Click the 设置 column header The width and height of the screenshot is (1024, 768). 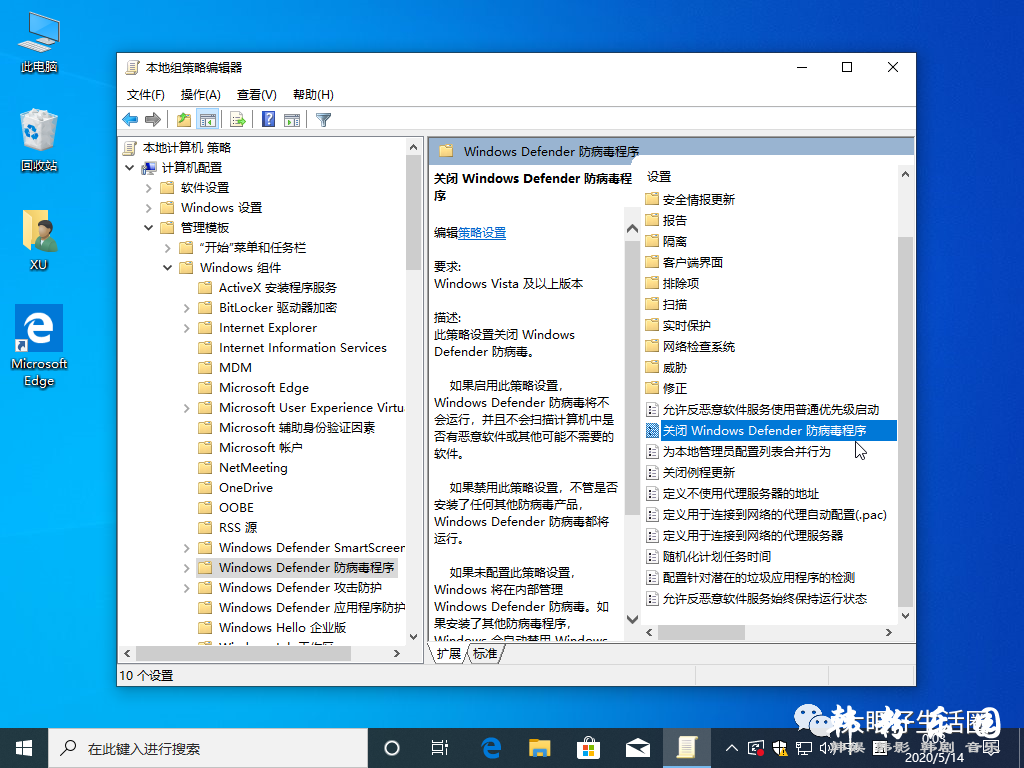coord(659,176)
